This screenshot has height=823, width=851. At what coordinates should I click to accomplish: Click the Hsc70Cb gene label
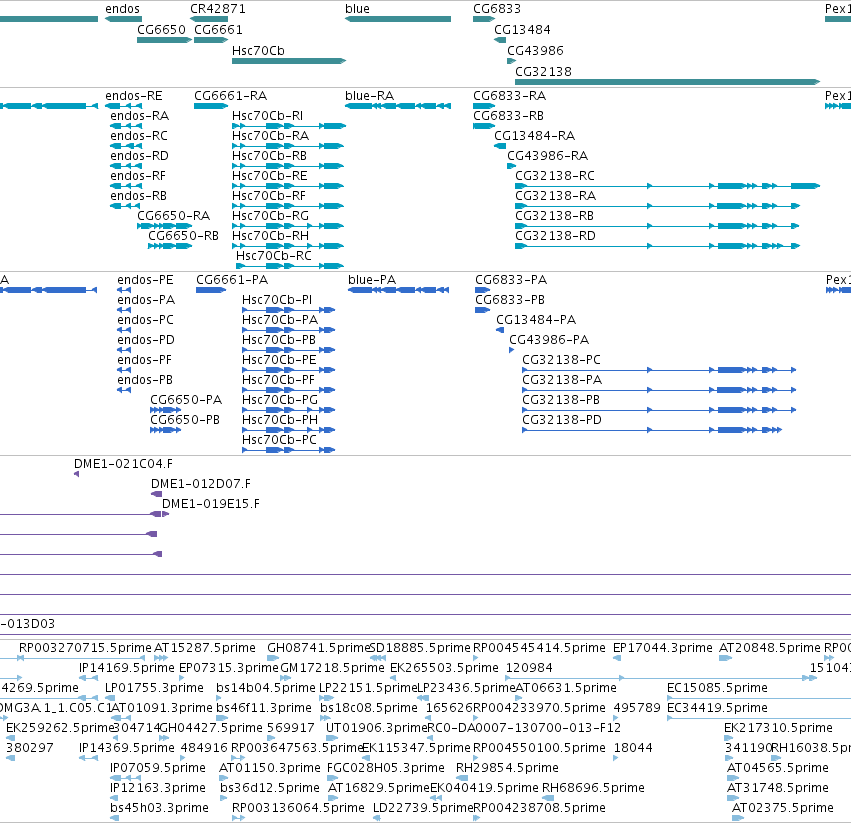pyautogui.click(x=258, y=50)
